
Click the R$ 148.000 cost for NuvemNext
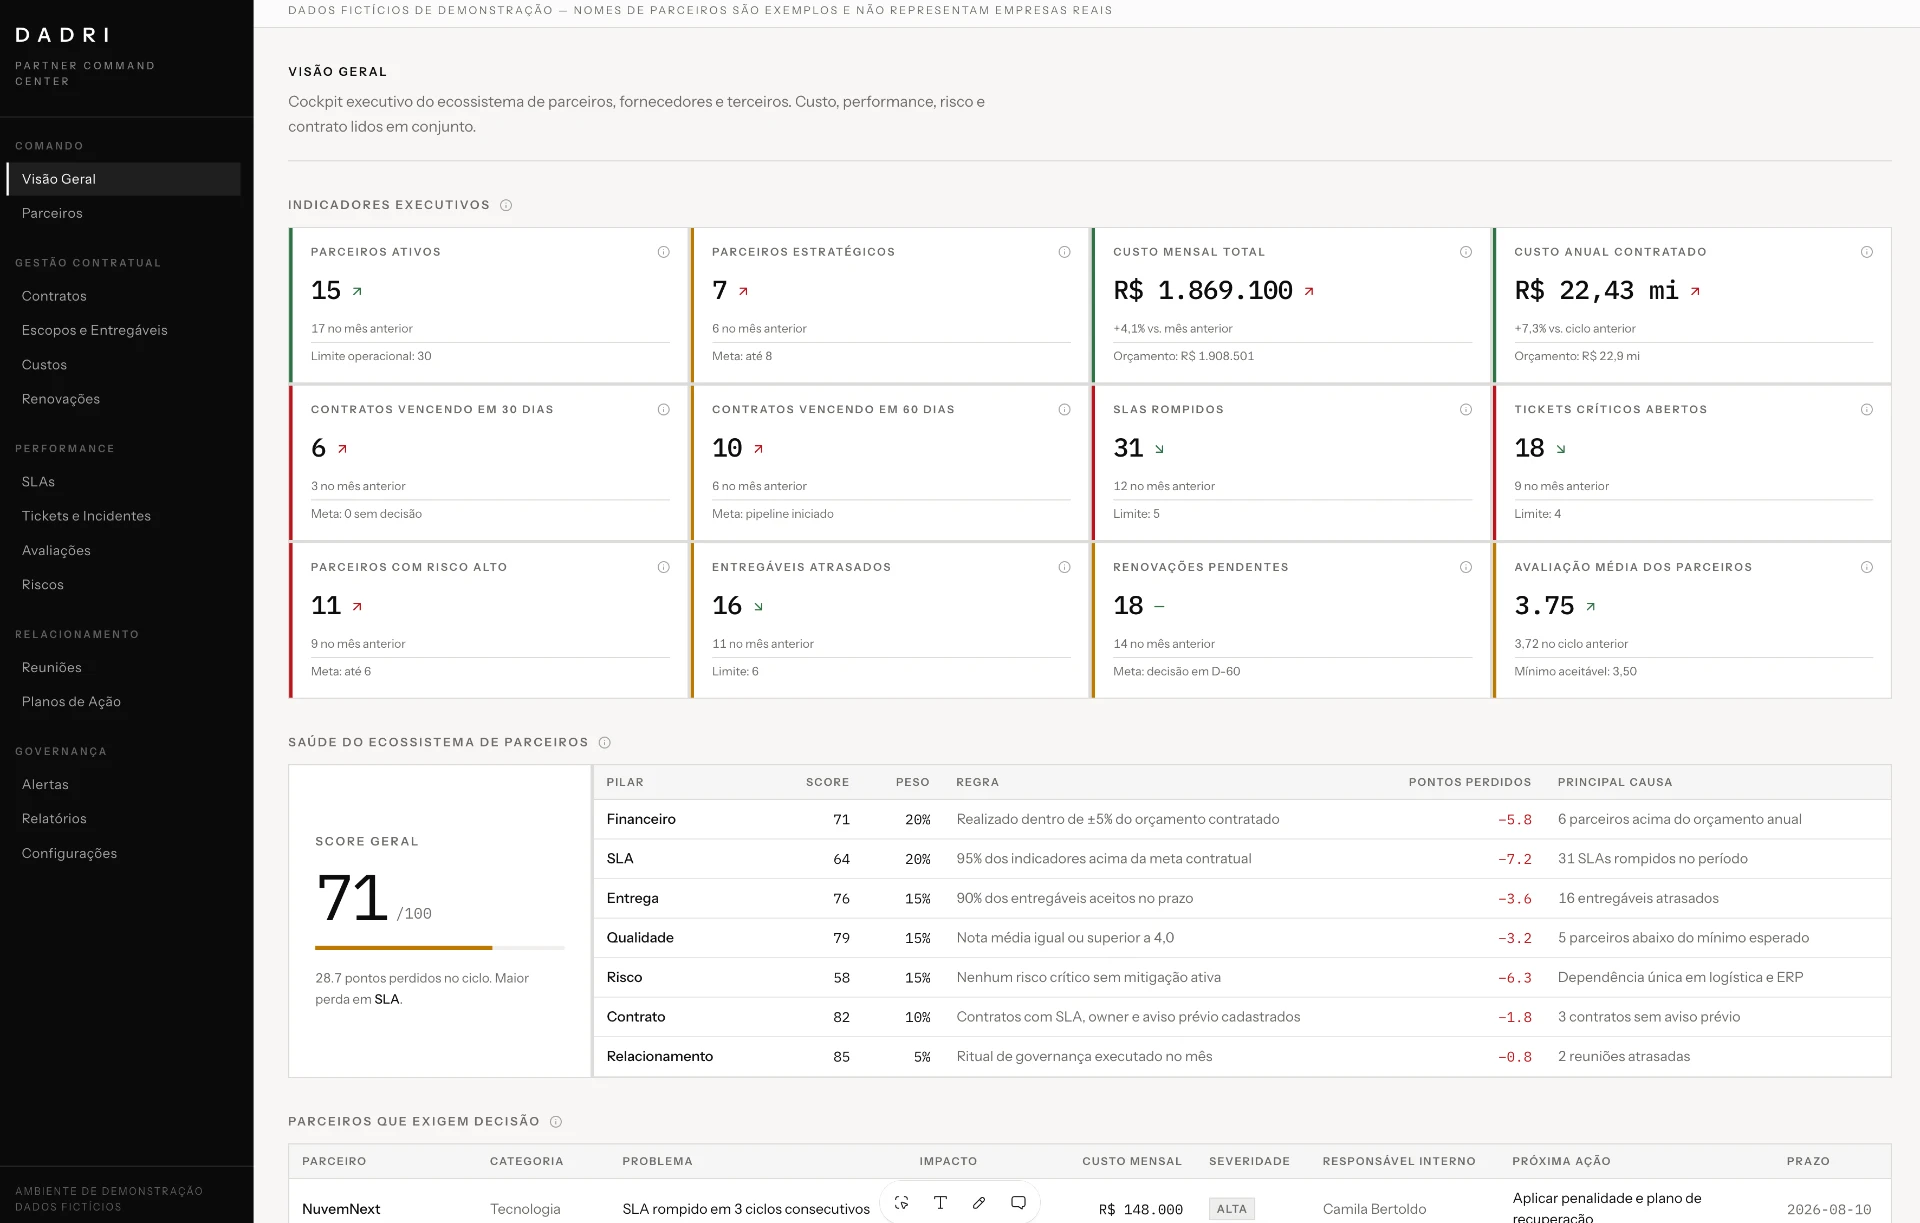click(1140, 1210)
